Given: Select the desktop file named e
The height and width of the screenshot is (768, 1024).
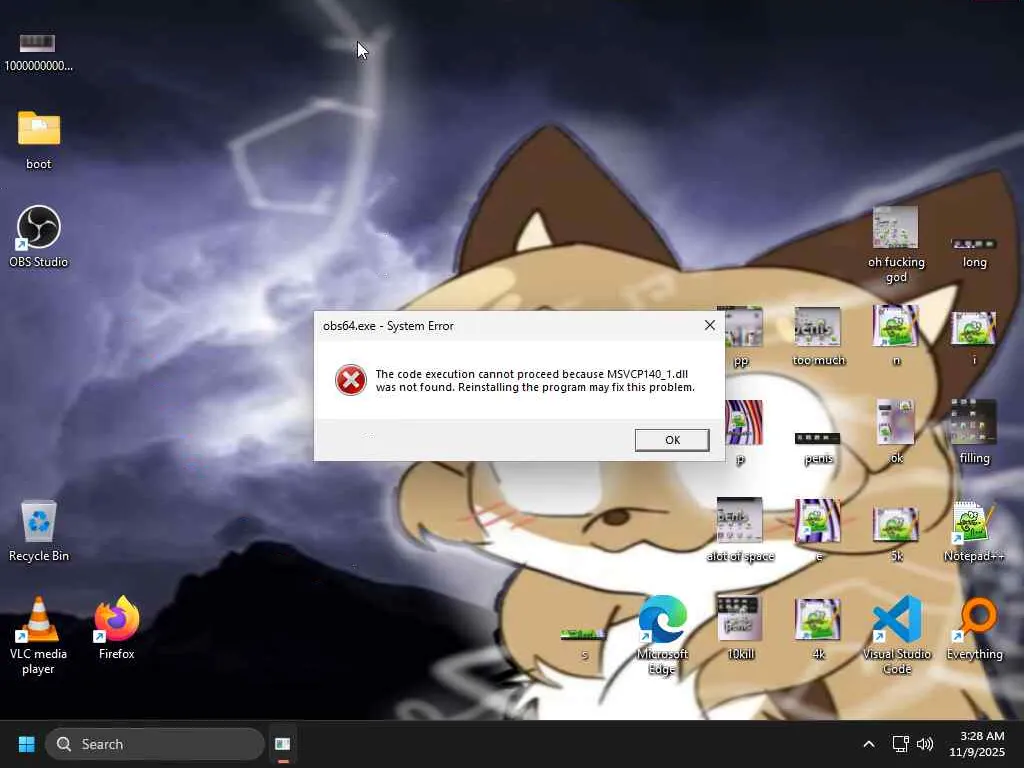Looking at the screenshot, I should pos(818,530).
